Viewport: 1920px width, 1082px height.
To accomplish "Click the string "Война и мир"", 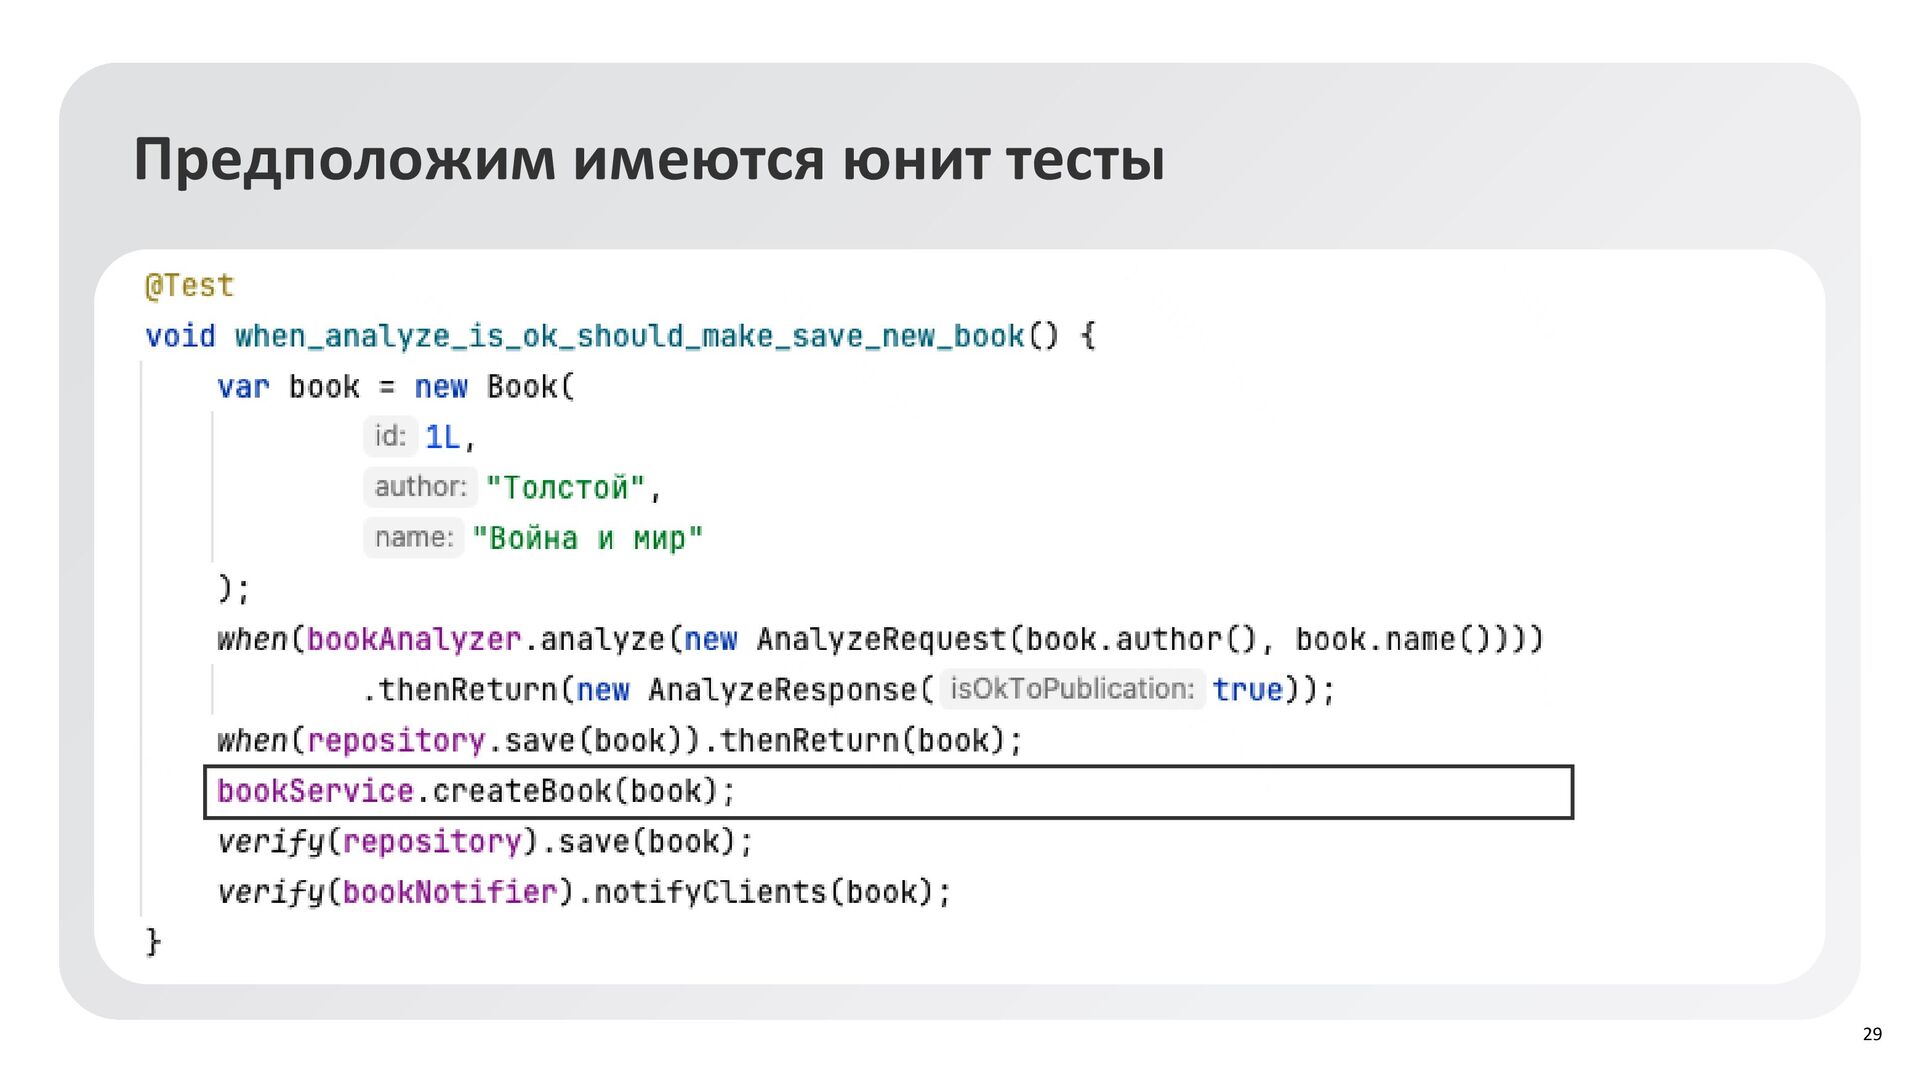I will 587,539.
